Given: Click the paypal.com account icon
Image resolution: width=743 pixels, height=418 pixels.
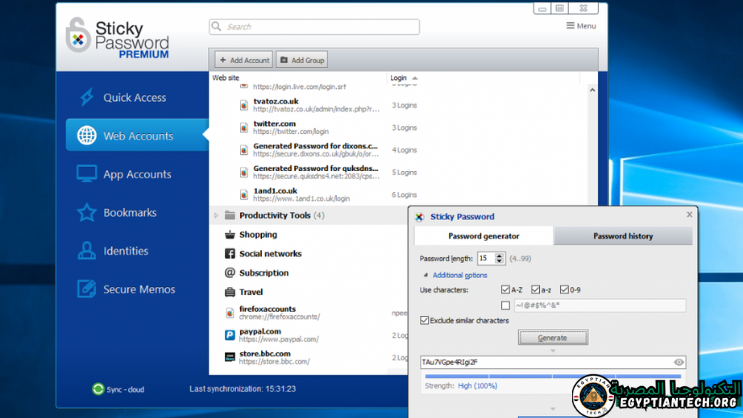Looking at the screenshot, I should coord(230,335).
